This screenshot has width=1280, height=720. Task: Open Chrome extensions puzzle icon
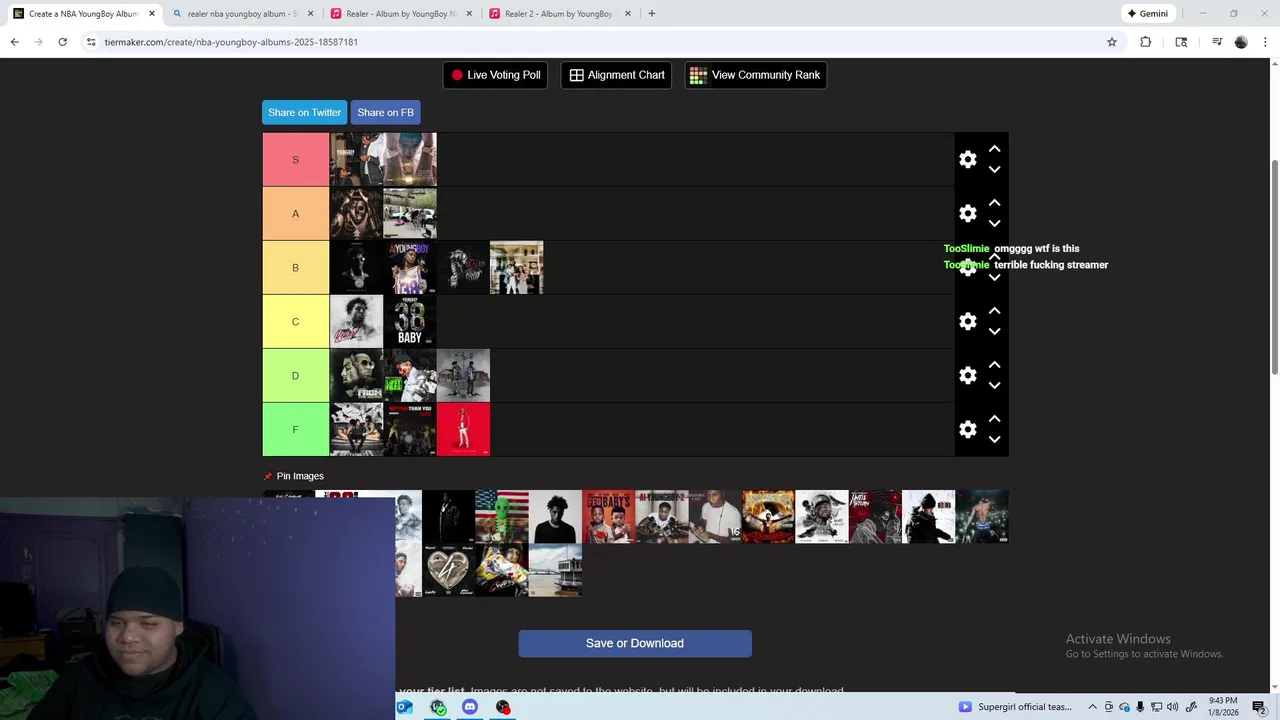(x=1146, y=42)
